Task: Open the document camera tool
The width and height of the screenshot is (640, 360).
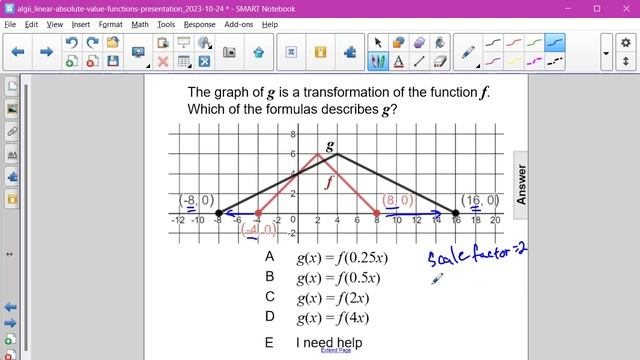Action: pyautogui.click(x=229, y=52)
